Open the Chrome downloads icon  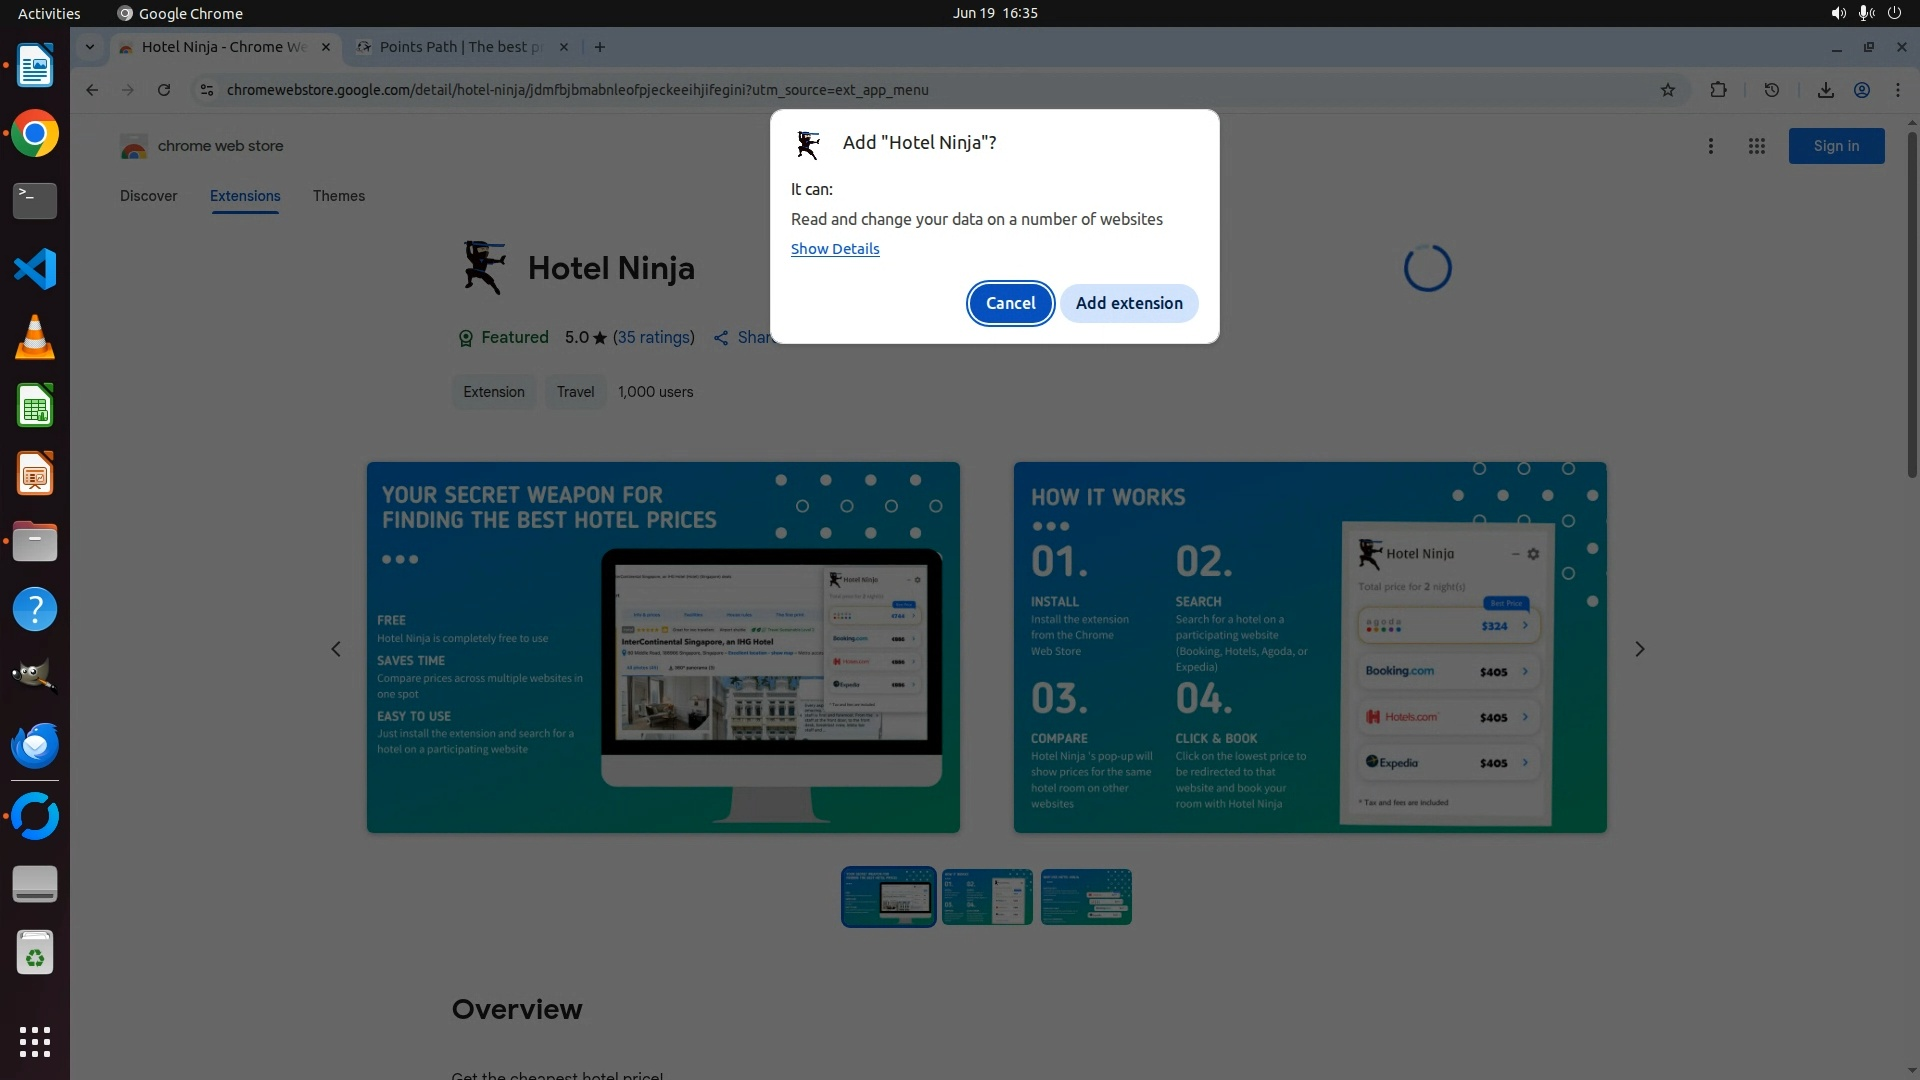(1825, 90)
